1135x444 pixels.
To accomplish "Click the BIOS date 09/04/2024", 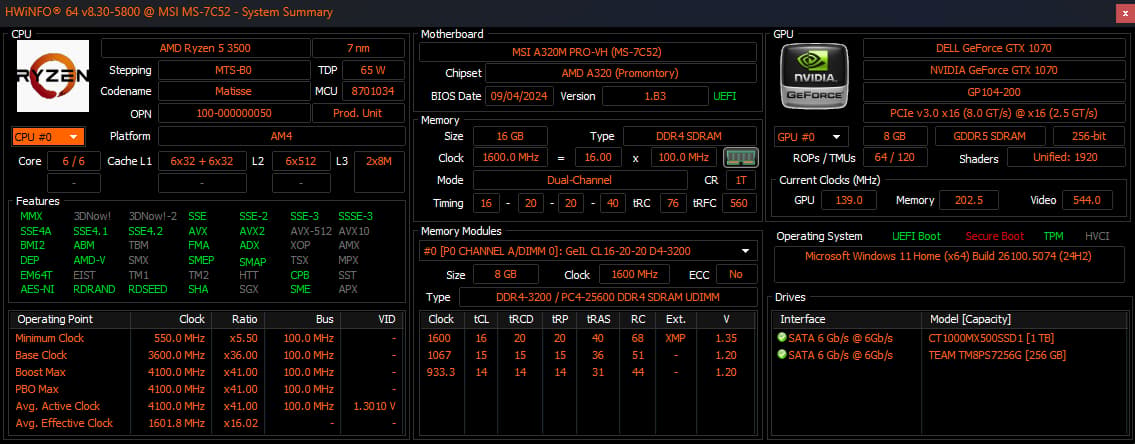I will pos(519,96).
